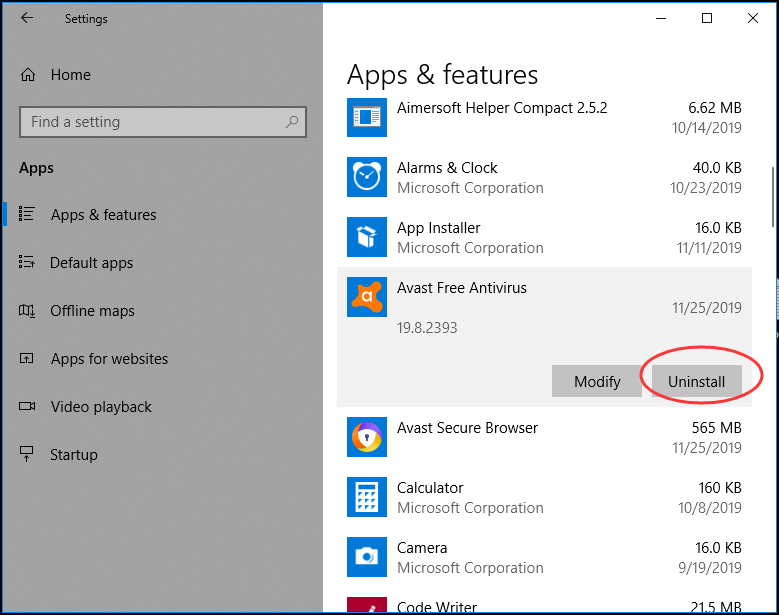
Task: Select the Code Writer app icon
Action: click(367, 605)
